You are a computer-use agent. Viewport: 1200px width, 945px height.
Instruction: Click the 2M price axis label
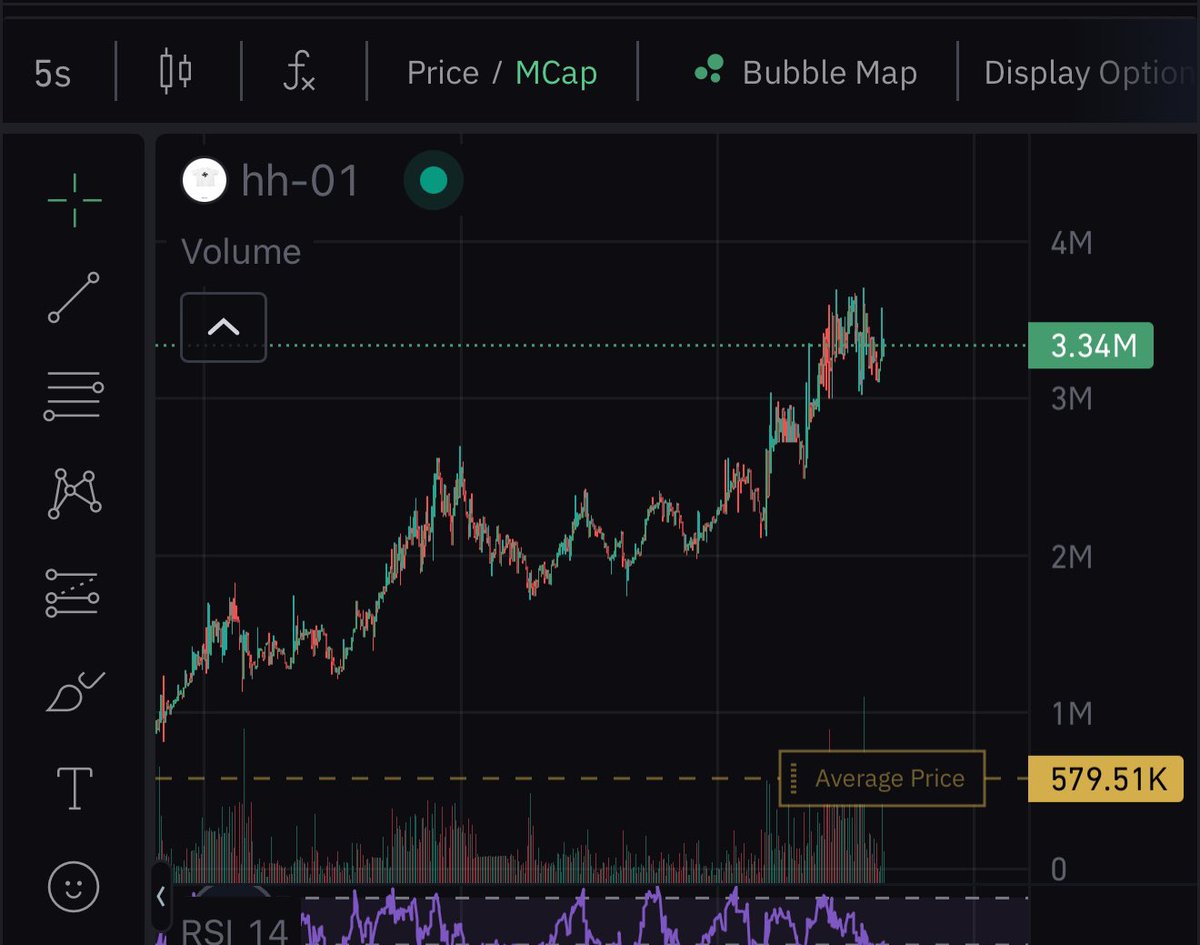pos(1071,556)
